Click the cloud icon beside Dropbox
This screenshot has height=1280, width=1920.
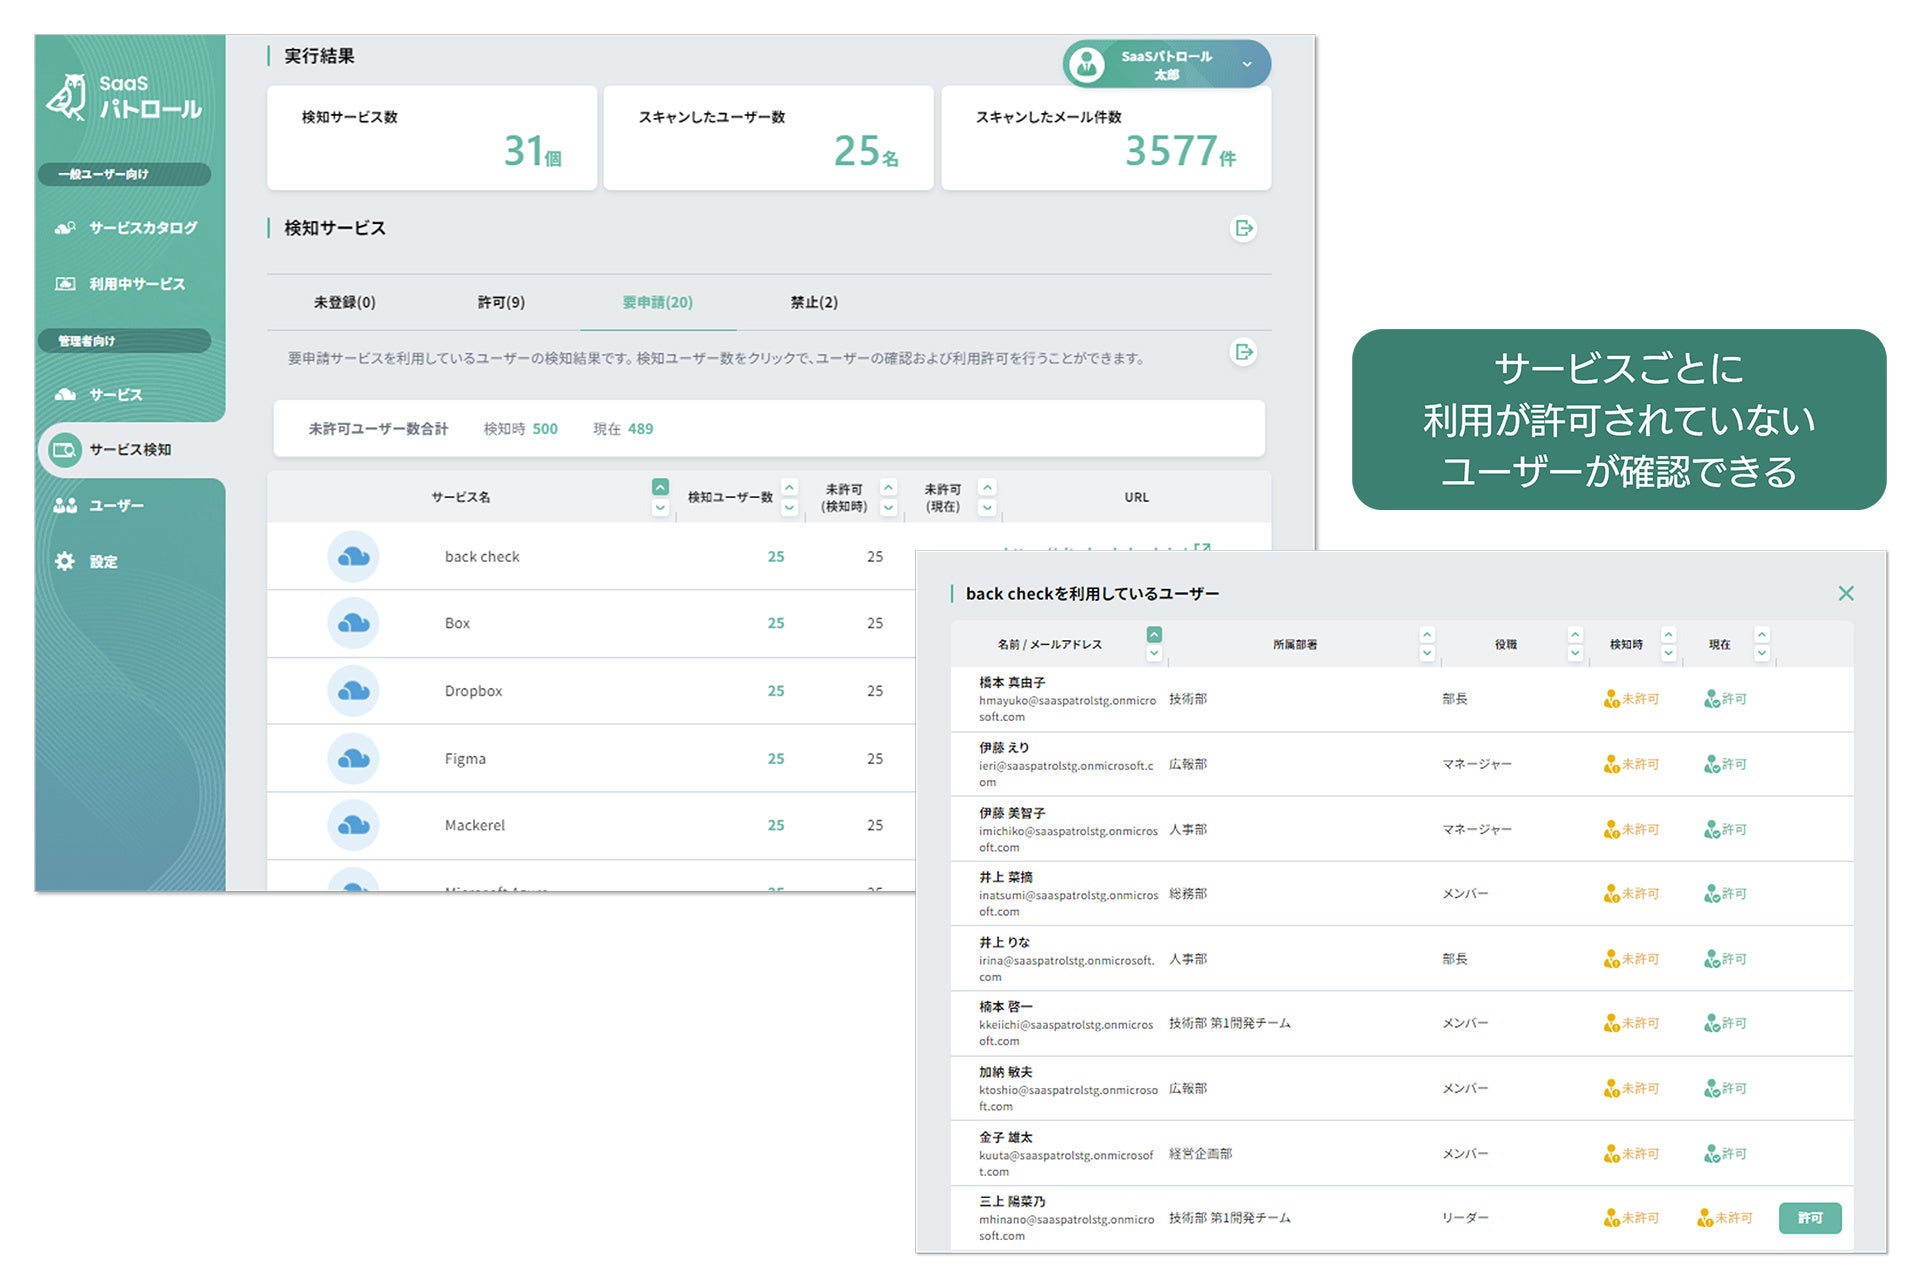(x=353, y=691)
